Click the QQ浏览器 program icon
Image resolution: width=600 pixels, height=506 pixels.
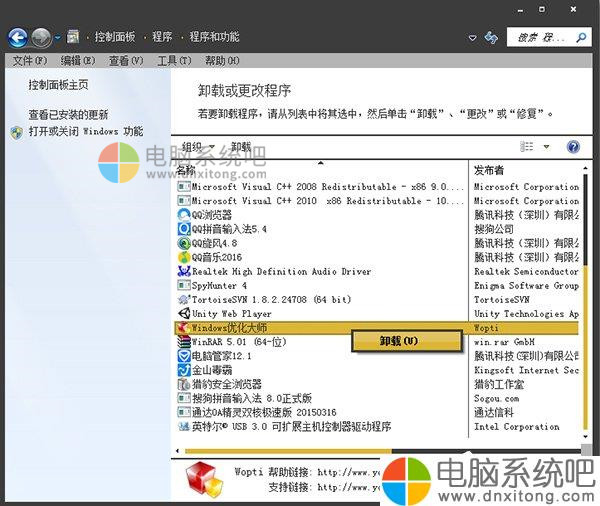point(184,215)
